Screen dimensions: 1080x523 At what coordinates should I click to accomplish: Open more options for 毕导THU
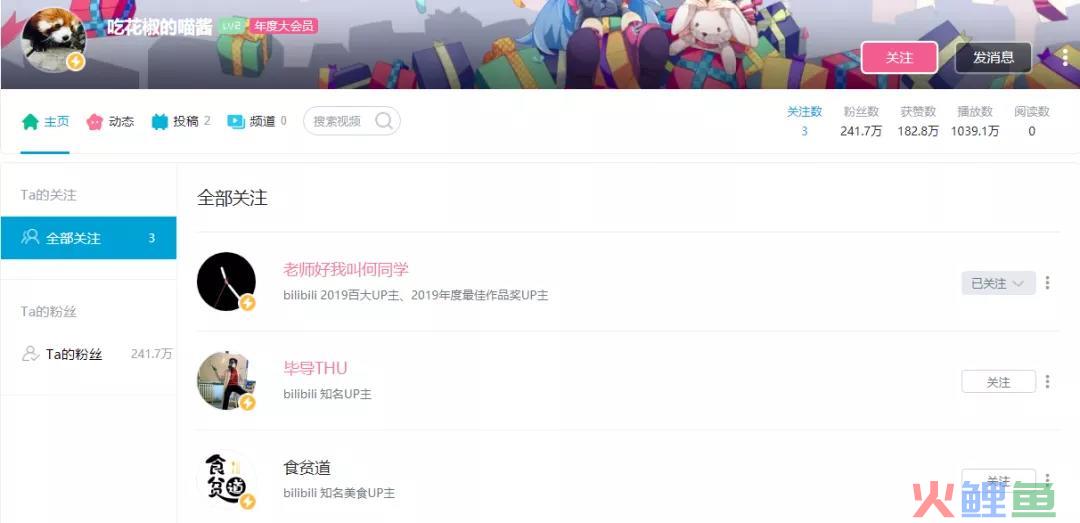pyautogui.click(x=1048, y=381)
